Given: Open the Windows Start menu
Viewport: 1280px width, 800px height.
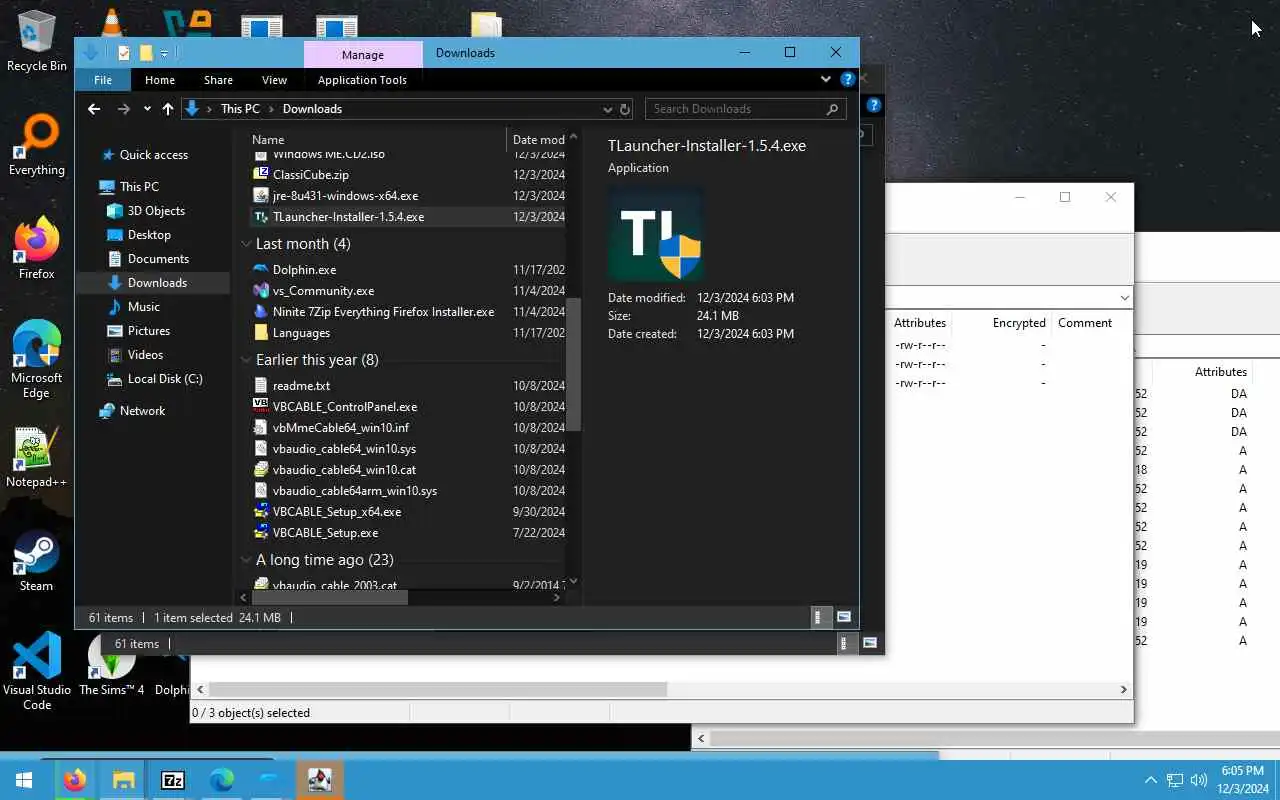Looking at the screenshot, I should [x=24, y=780].
